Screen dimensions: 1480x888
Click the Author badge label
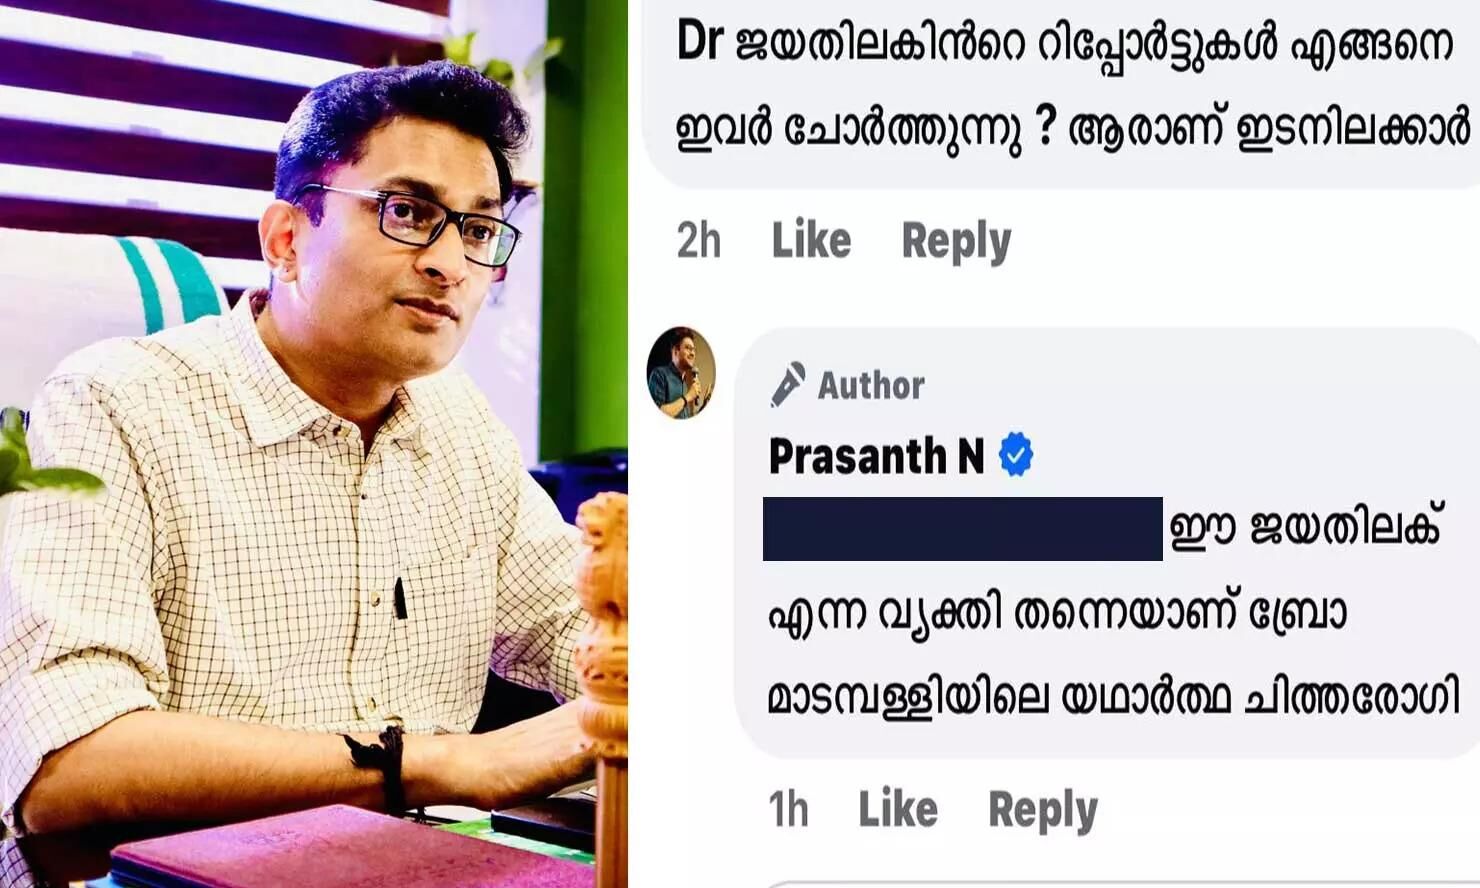(871, 385)
